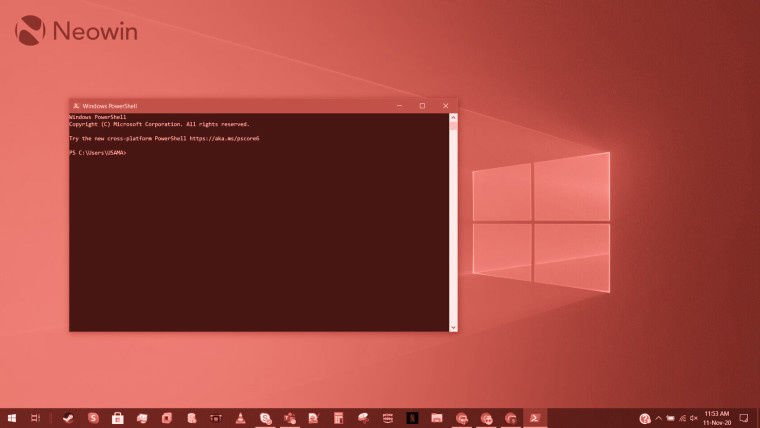Open Microsoft Store from the taskbar
Viewport: 760px width, 428px height.
click(x=117, y=418)
